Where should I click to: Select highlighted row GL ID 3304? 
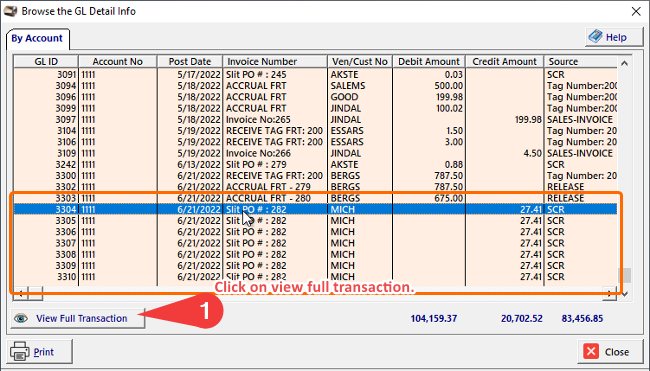pos(315,209)
